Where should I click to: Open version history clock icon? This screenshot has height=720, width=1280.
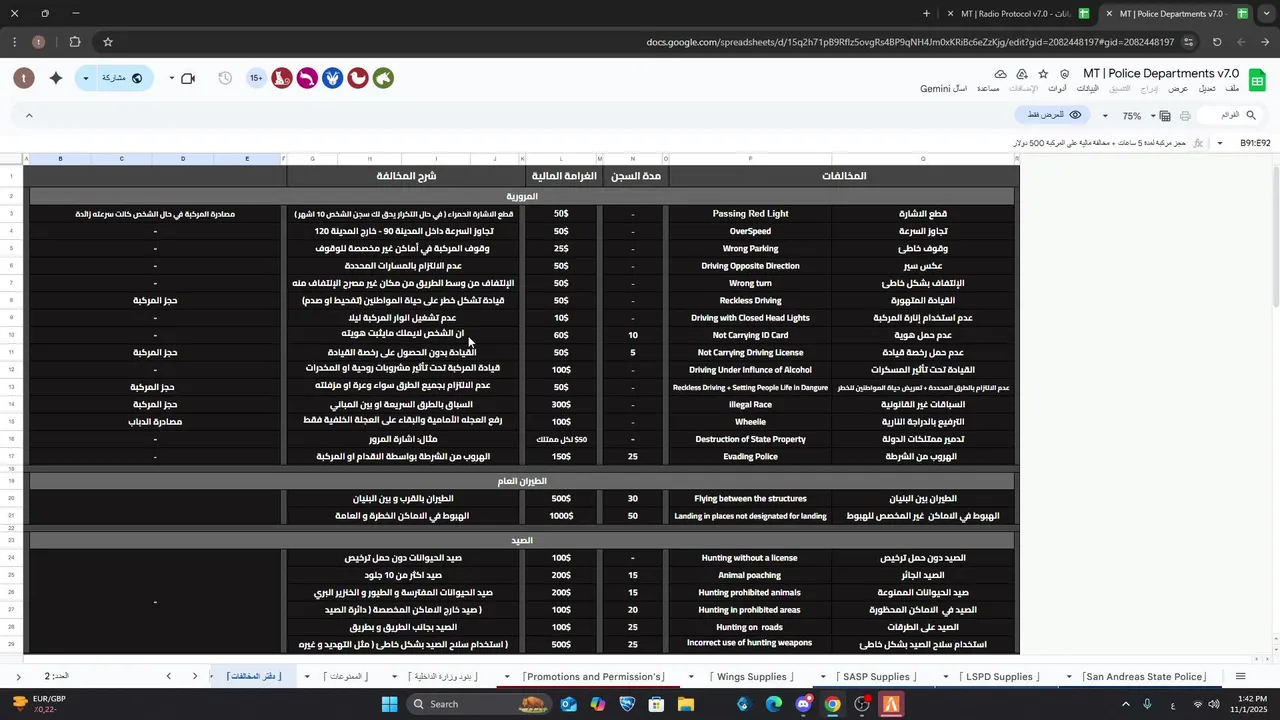tap(225, 78)
